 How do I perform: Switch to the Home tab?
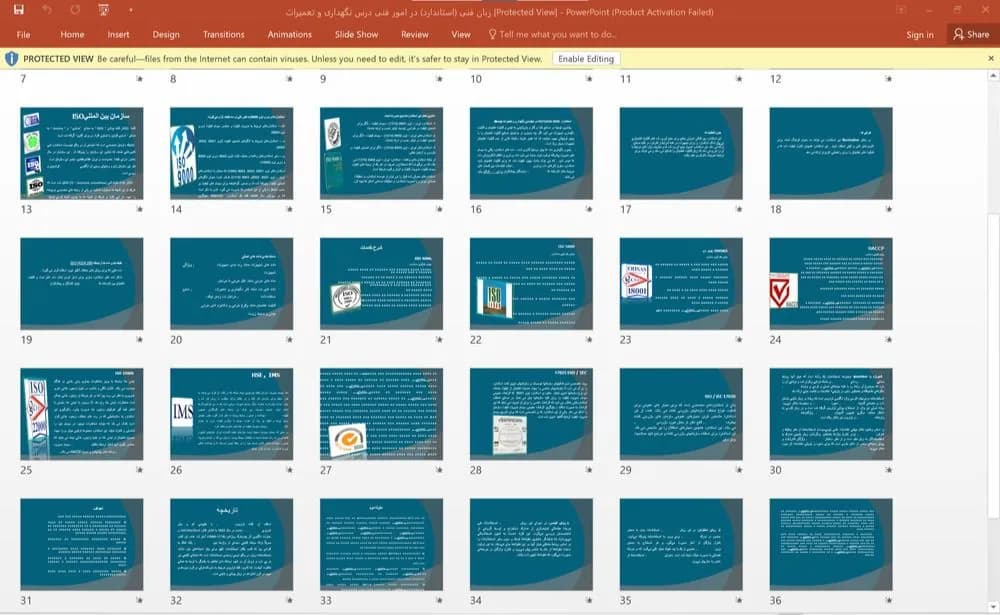(x=72, y=34)
